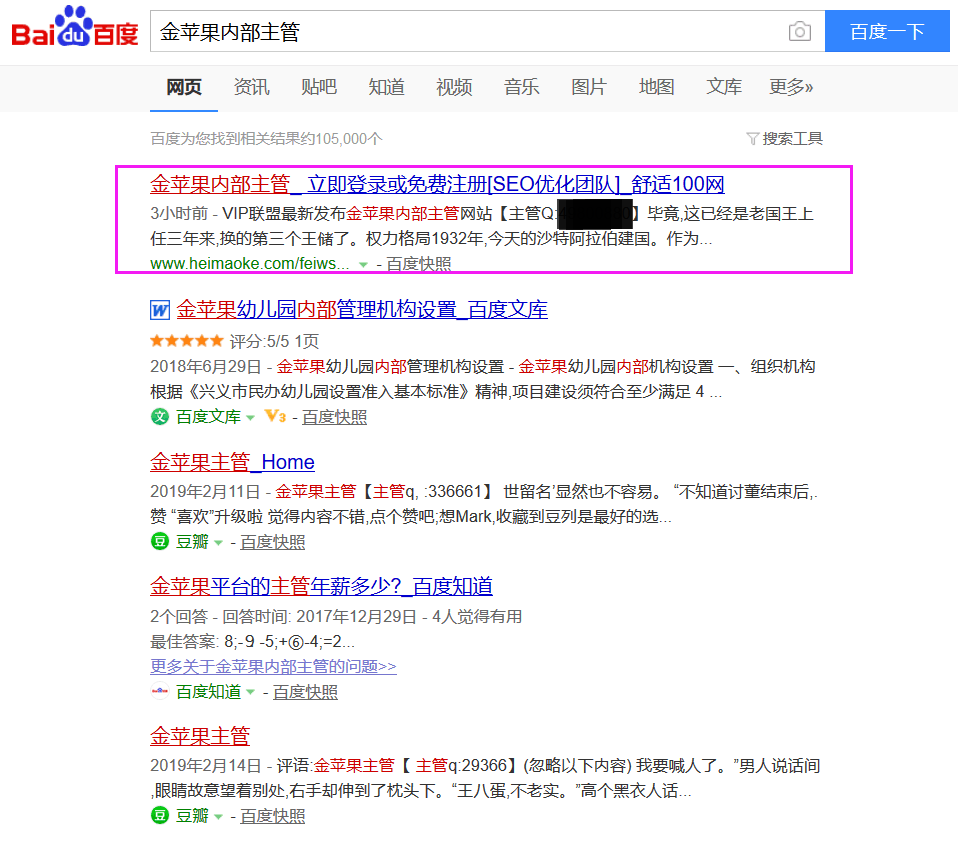958x843 pixels.
Task: Open the 更多» tab menu
Action: coord(791,87)
